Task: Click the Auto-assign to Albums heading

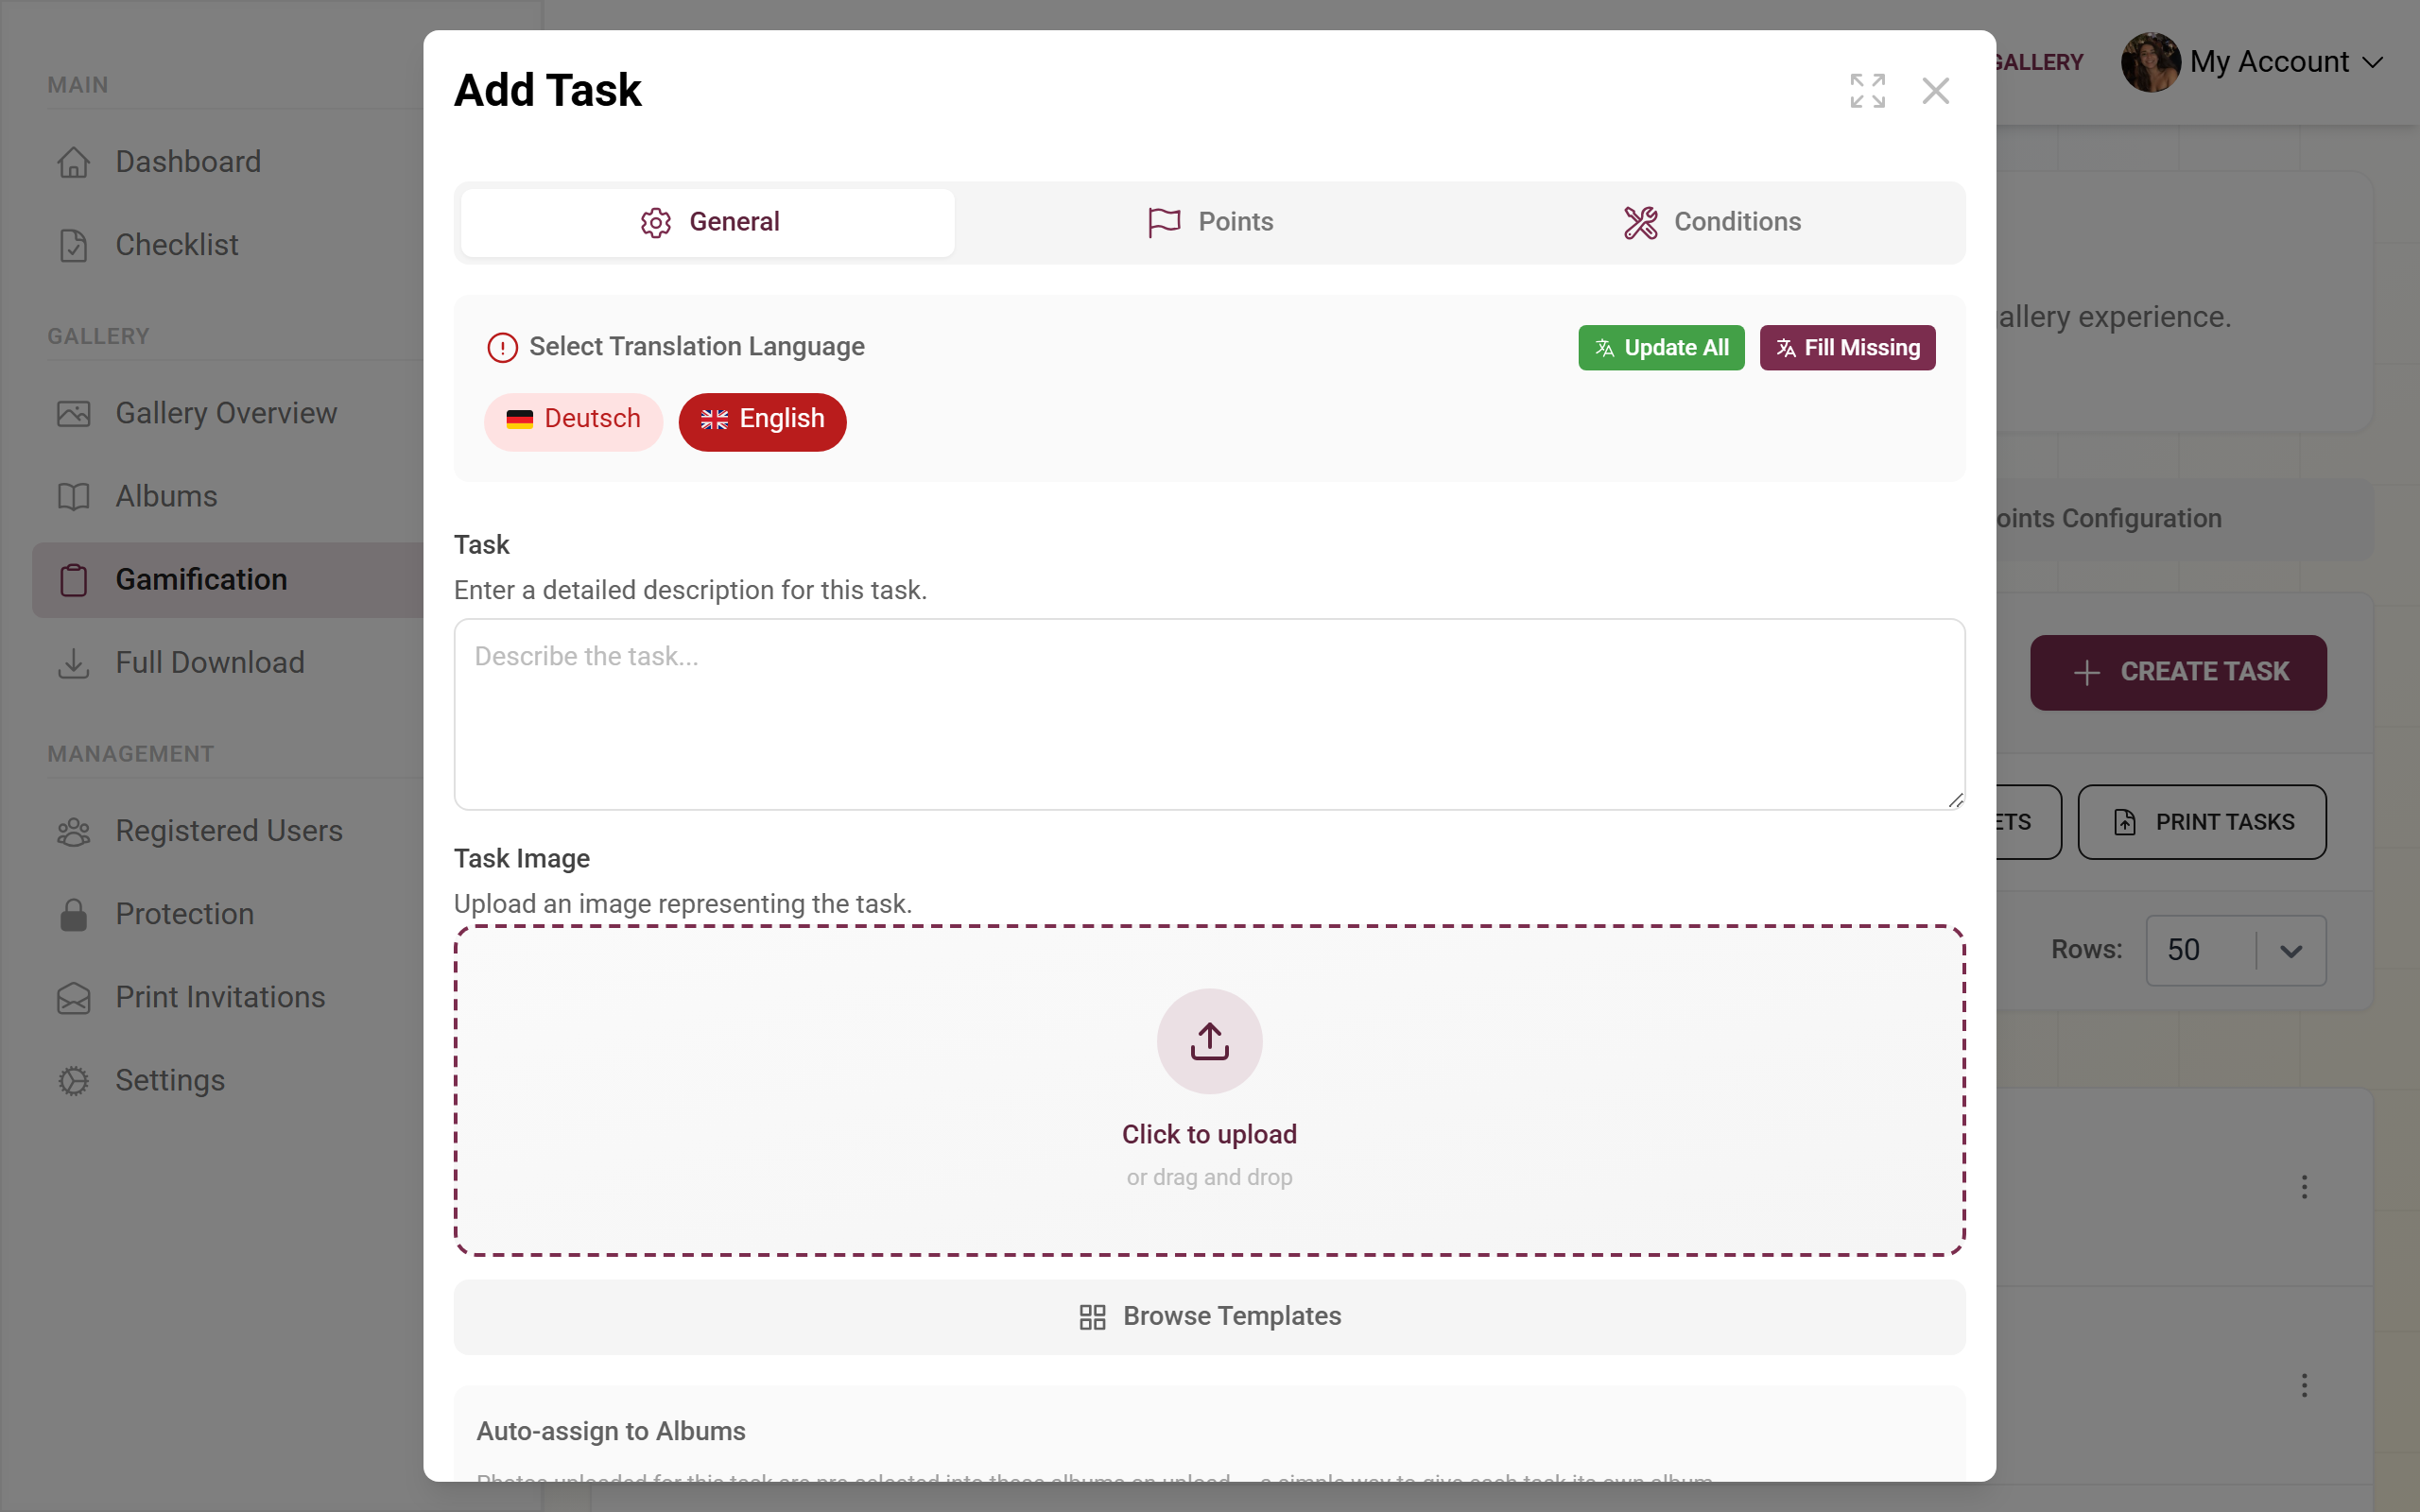Action: [611, 1431]
